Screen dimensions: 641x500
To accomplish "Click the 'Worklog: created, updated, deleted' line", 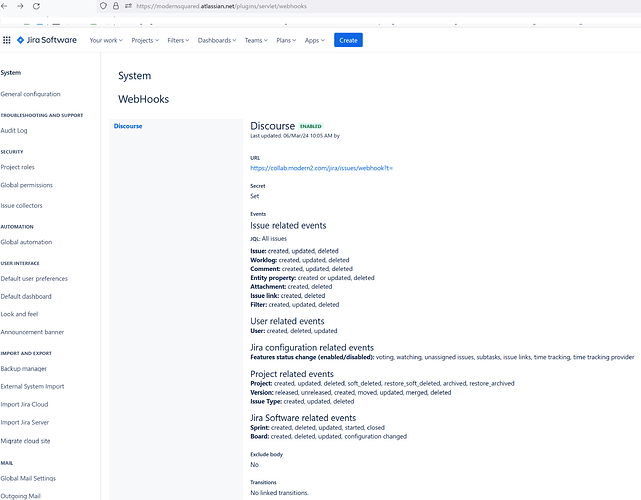I will coord(300,260).
